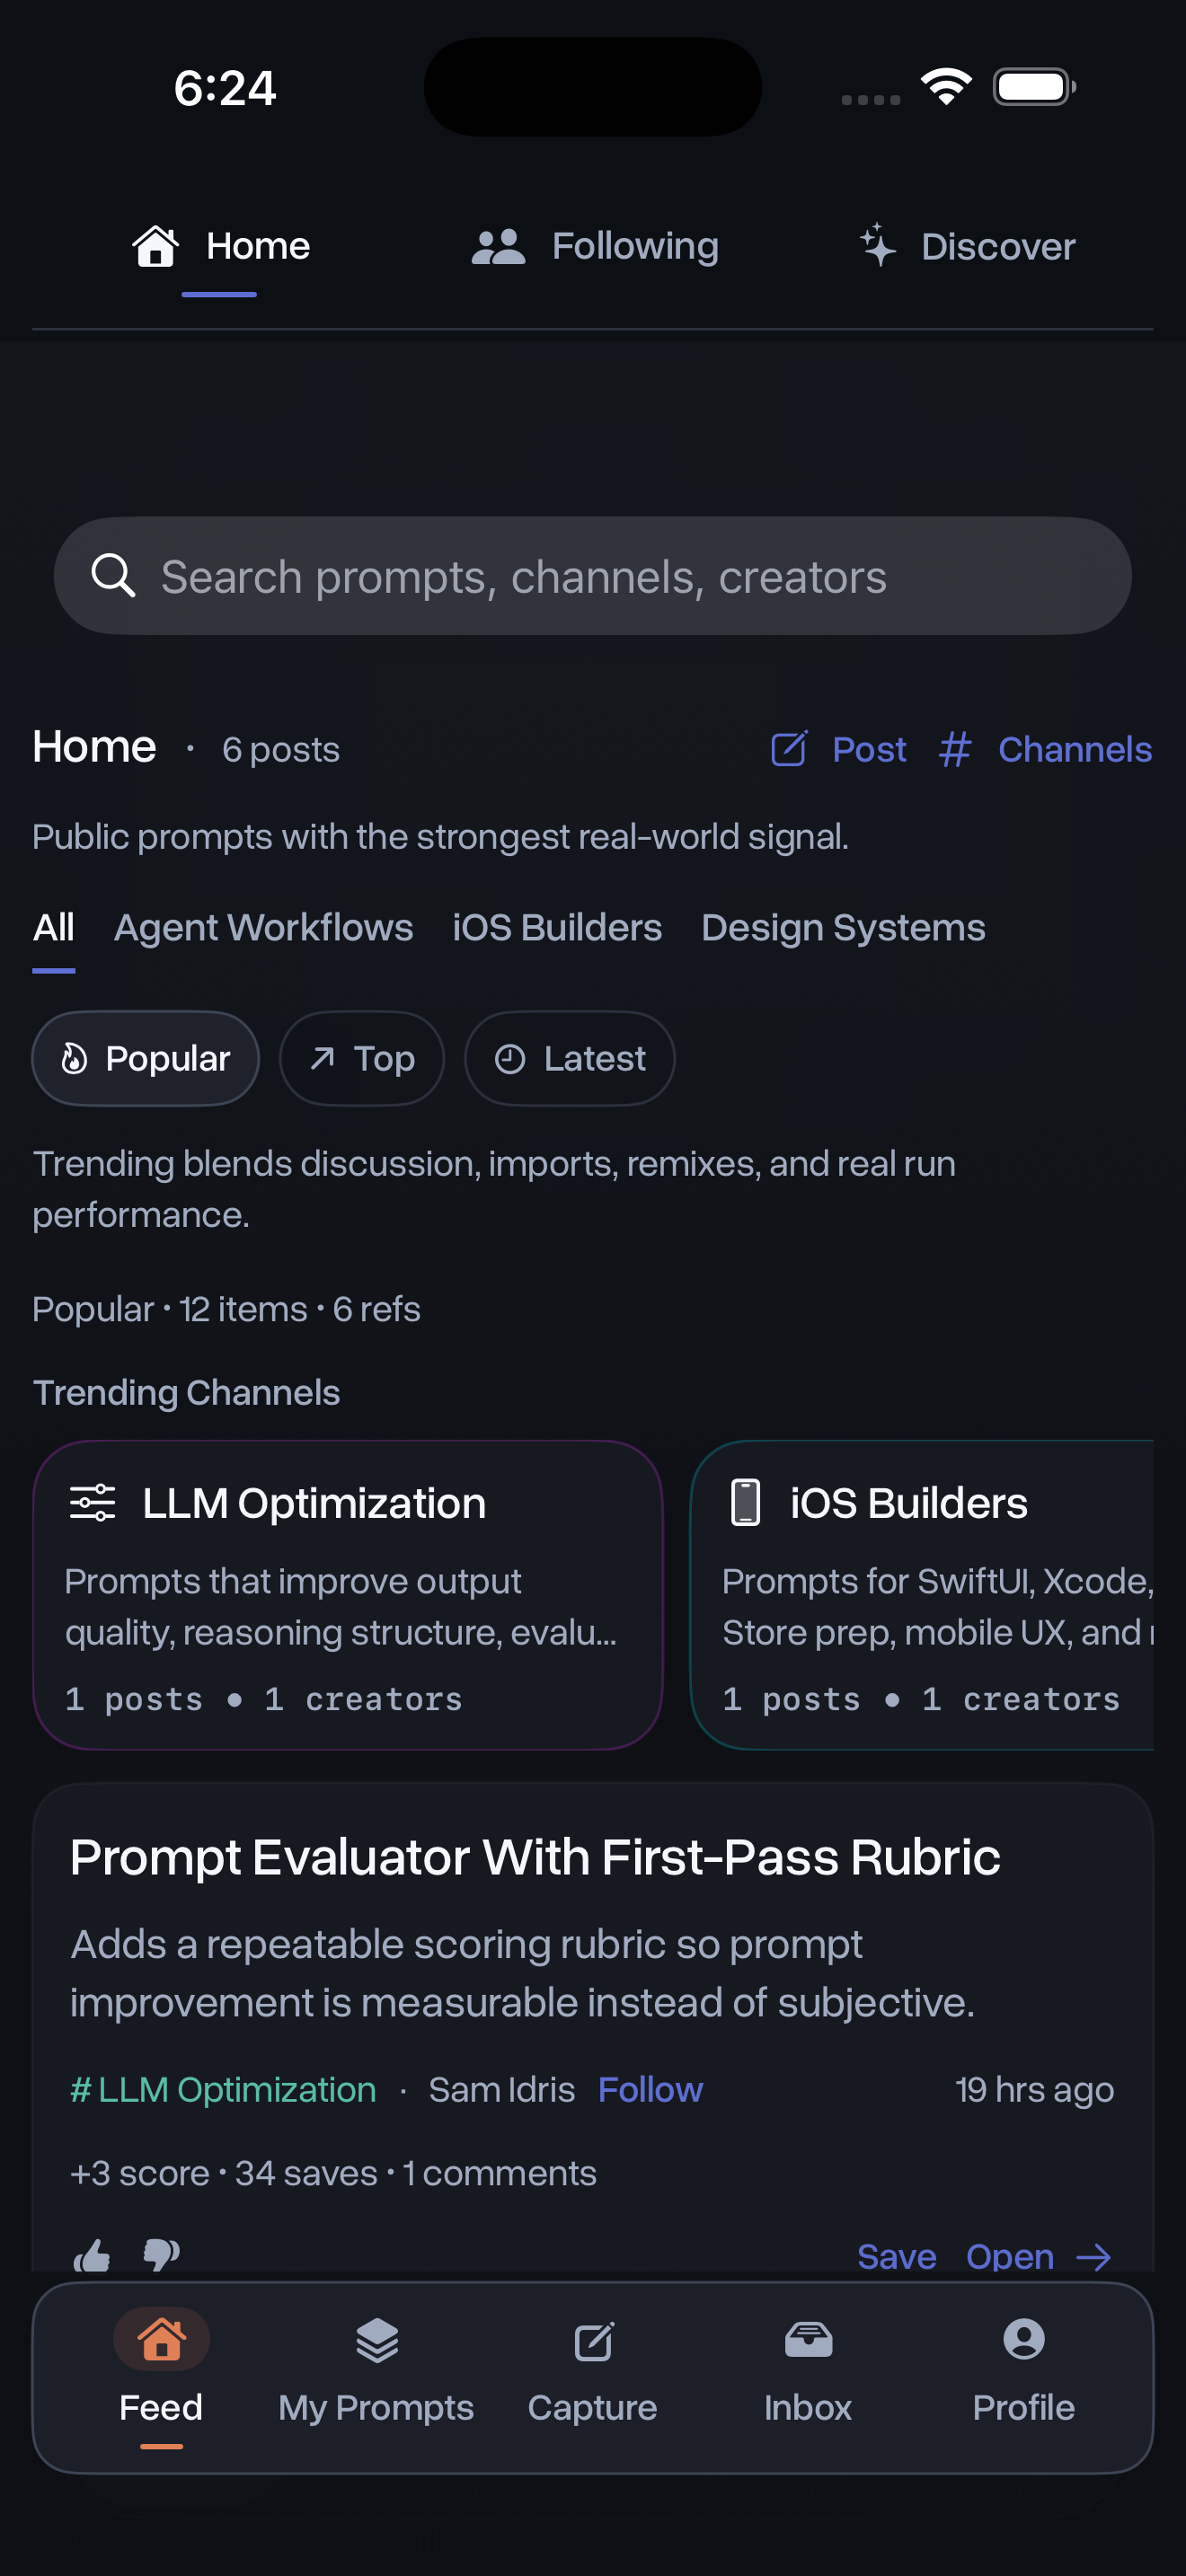Tap the search prompts field
Image resolution: width=1186 pixels, height=2576 pixels.
[592, 576]
